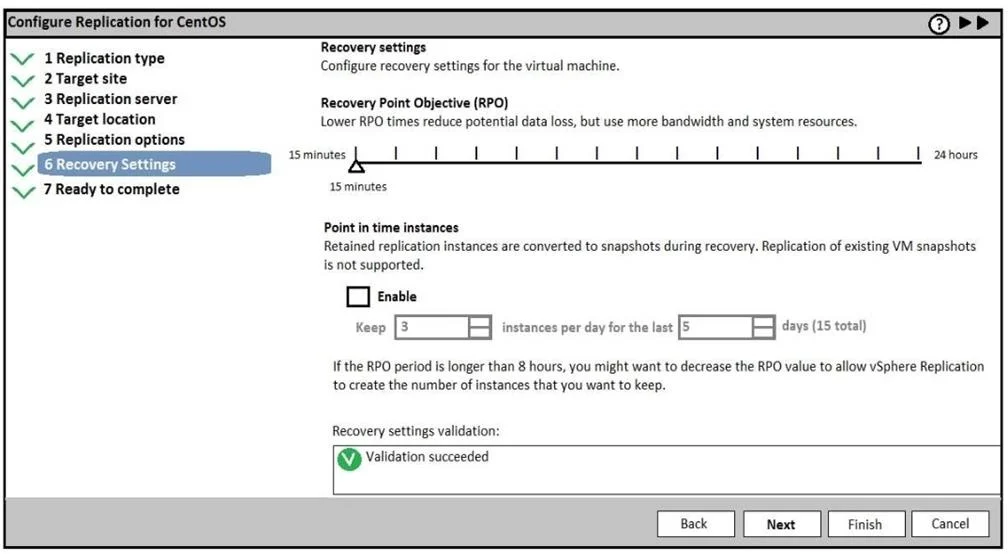The height and width of the screenshot is (554, 1008).
Task: Click checkmark icon beside Ready to complete
Action: (23, 192)
